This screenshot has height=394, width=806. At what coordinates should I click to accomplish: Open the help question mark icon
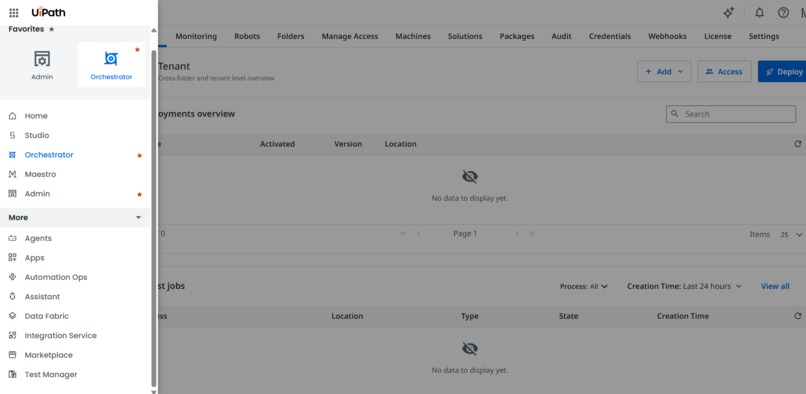783,13
